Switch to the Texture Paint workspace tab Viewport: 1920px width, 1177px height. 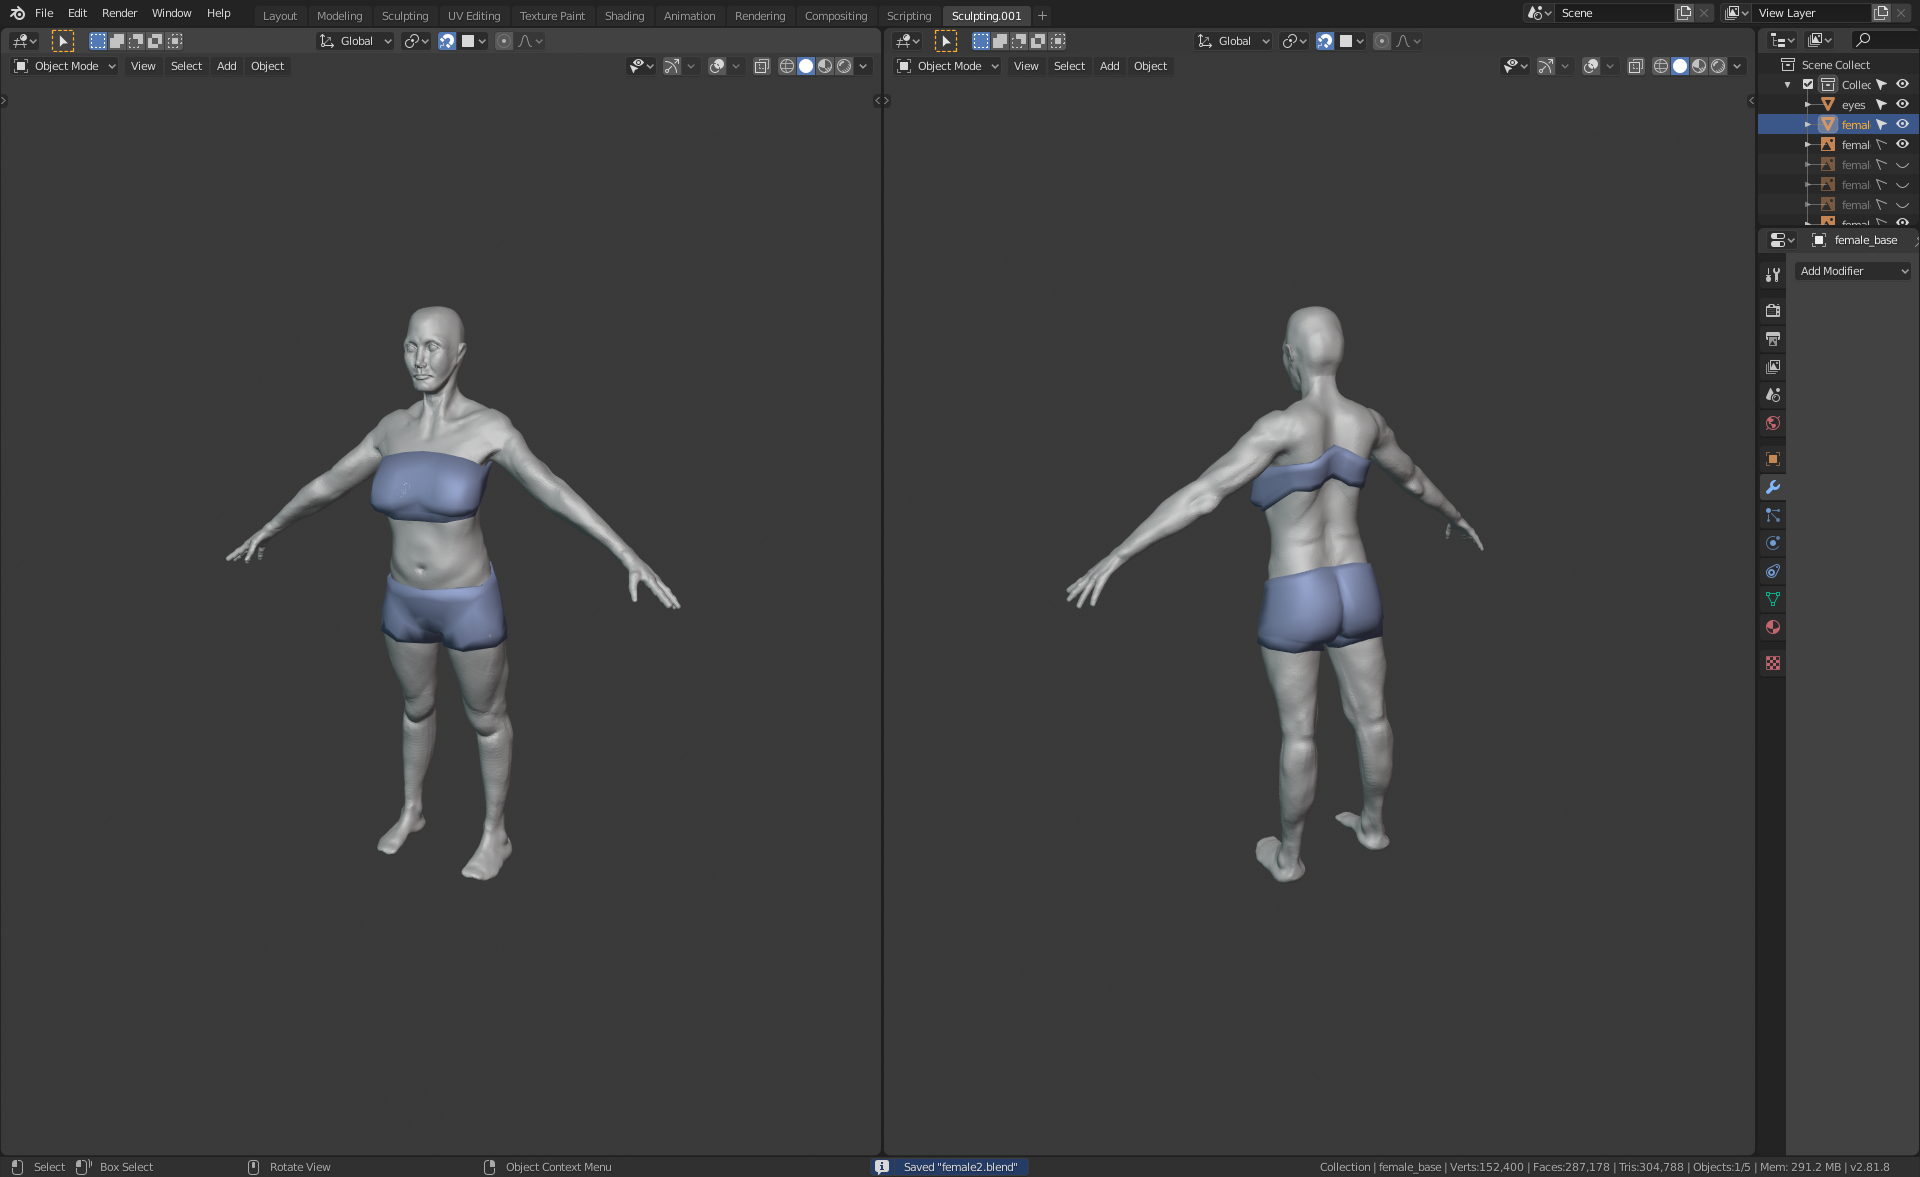point(551,16)
